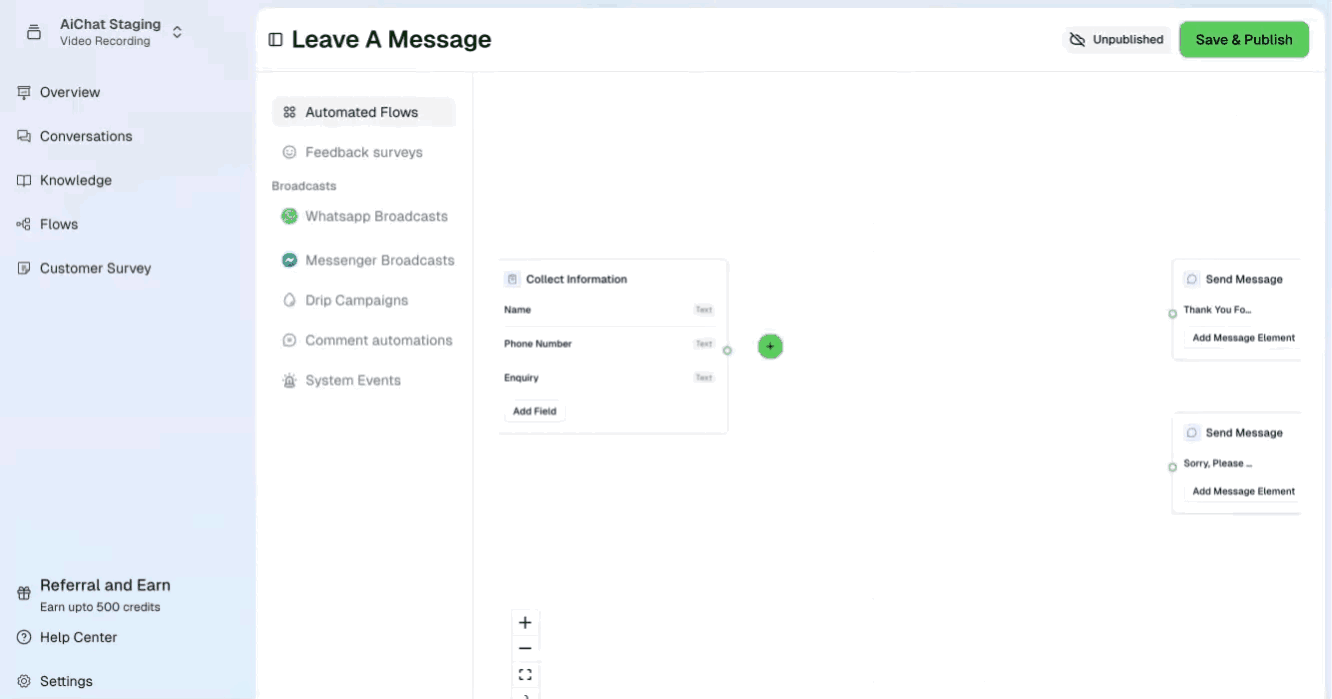Click the Messenger Broadcasts icon

[x=289, y=260]
